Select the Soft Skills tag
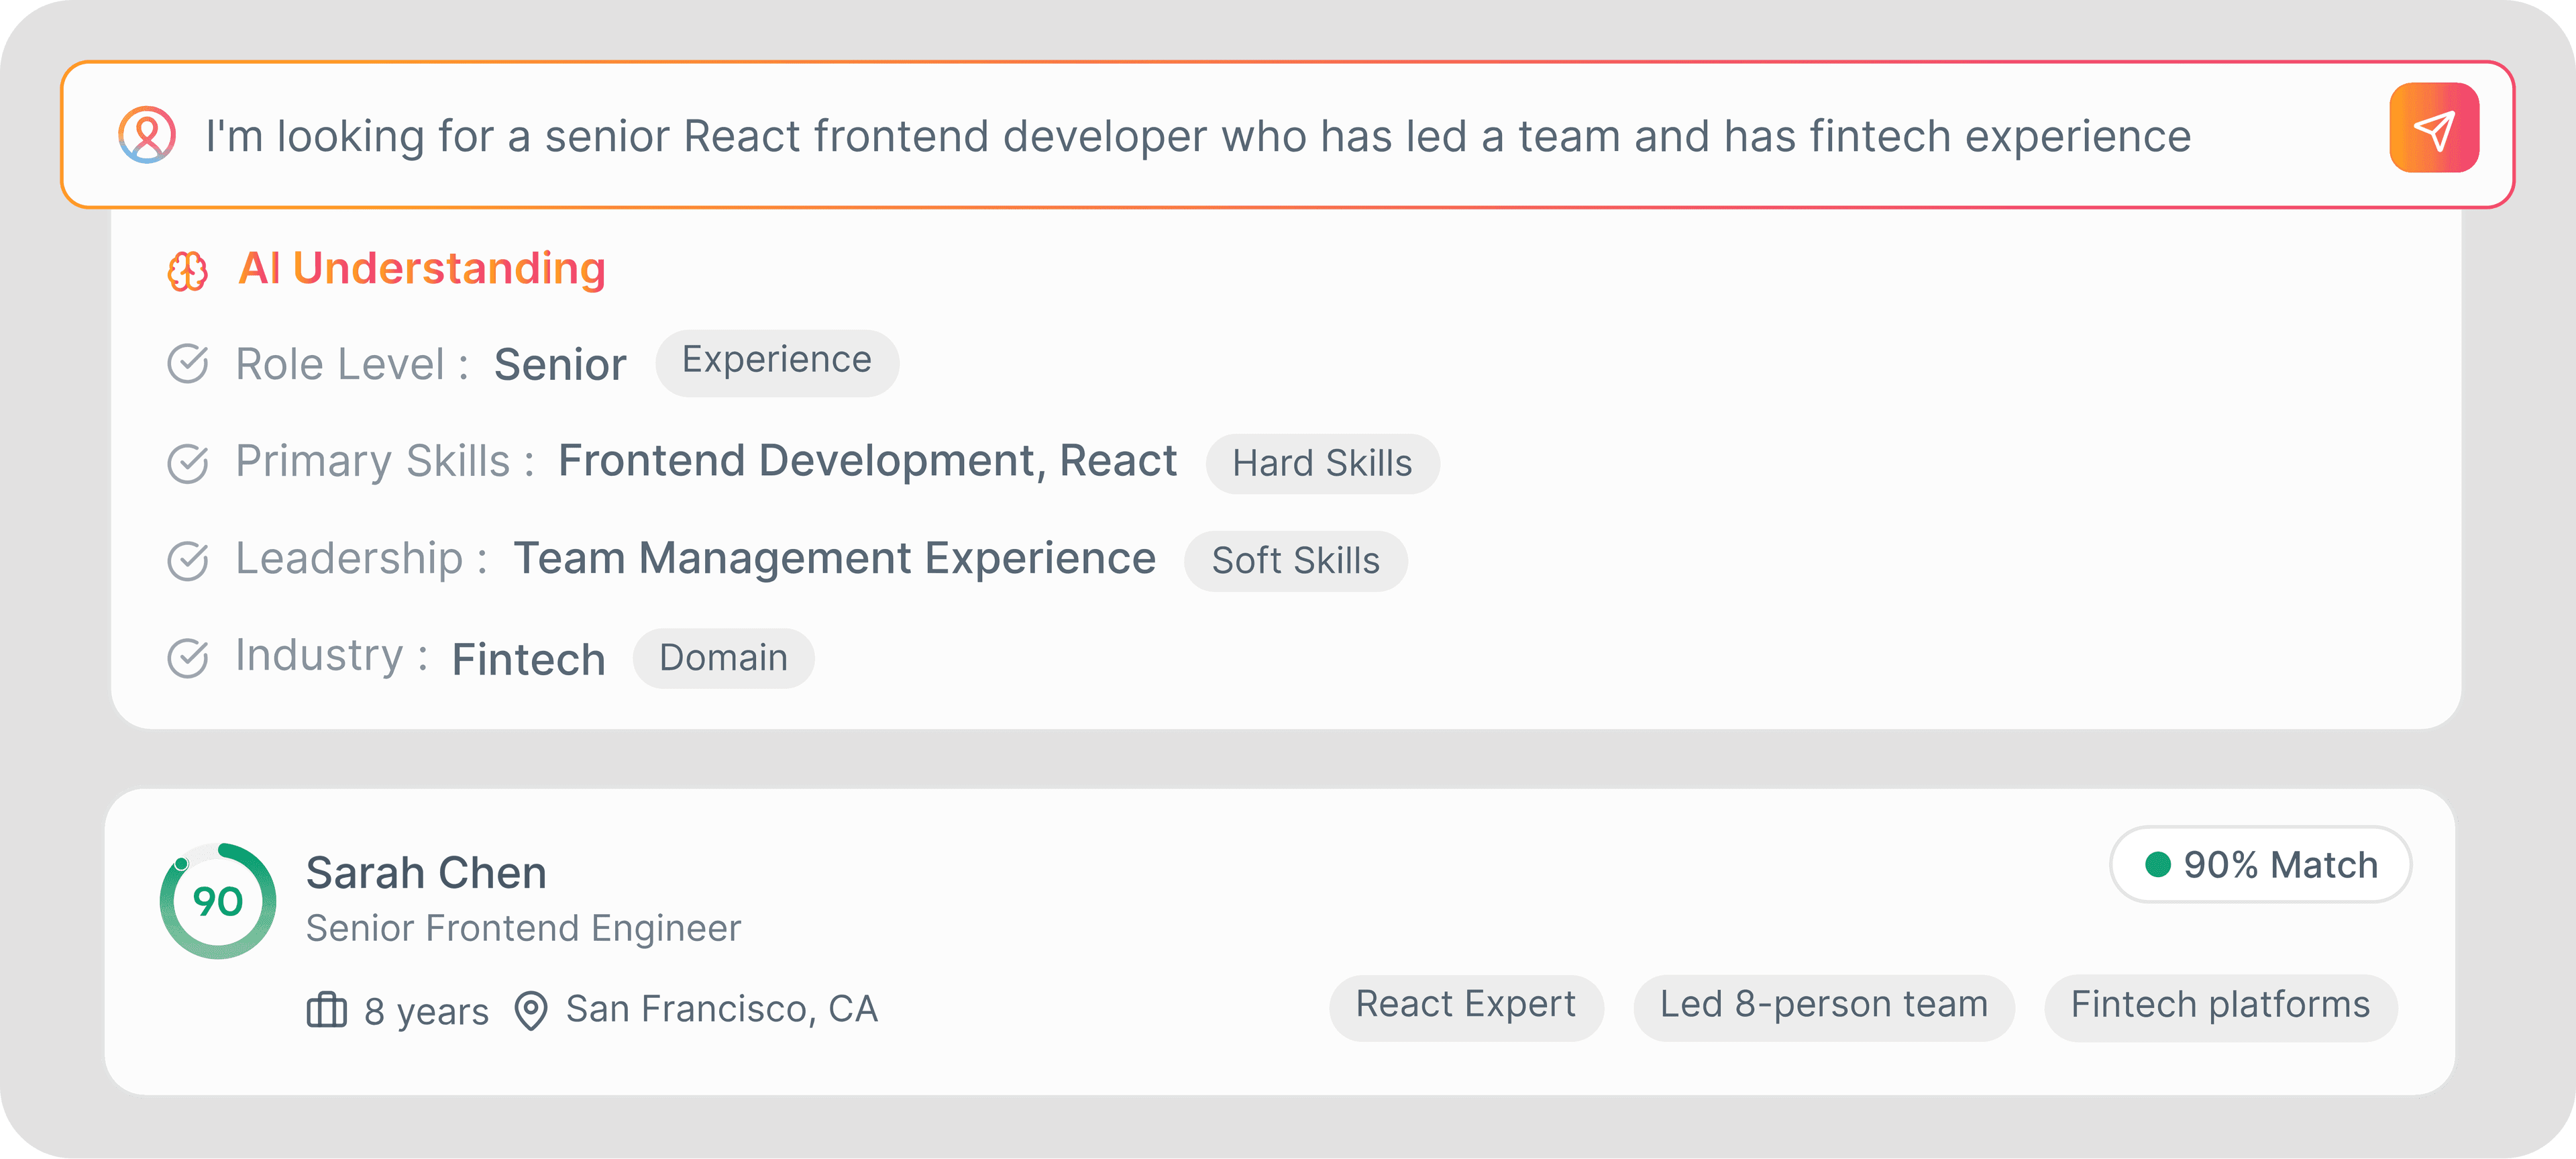Image resolution: width=2576 pixels, height=1159 pixels. pos(1295,561)
